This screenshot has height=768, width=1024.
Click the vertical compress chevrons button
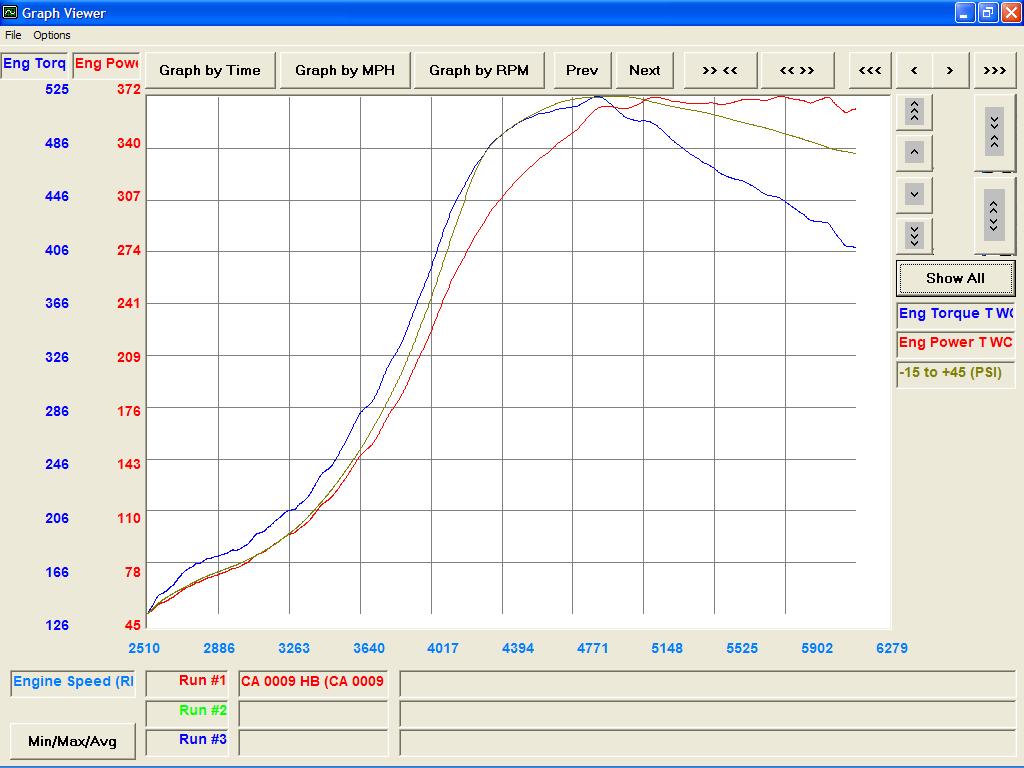click(994, 132)
